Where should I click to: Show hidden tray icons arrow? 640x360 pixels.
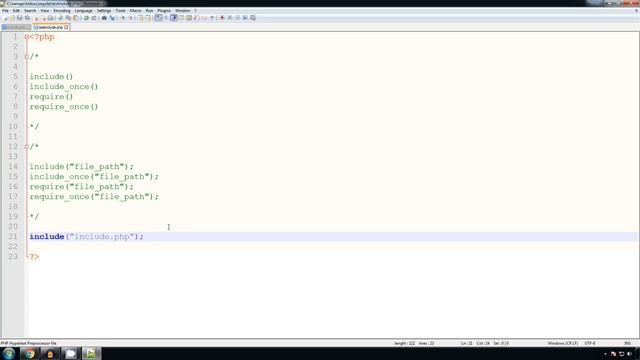click(605, 354)
